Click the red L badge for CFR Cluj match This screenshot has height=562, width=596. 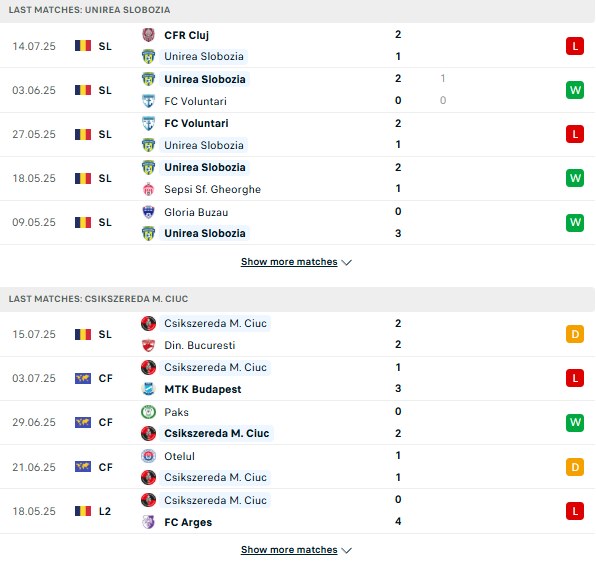click(x=575, y=46)
